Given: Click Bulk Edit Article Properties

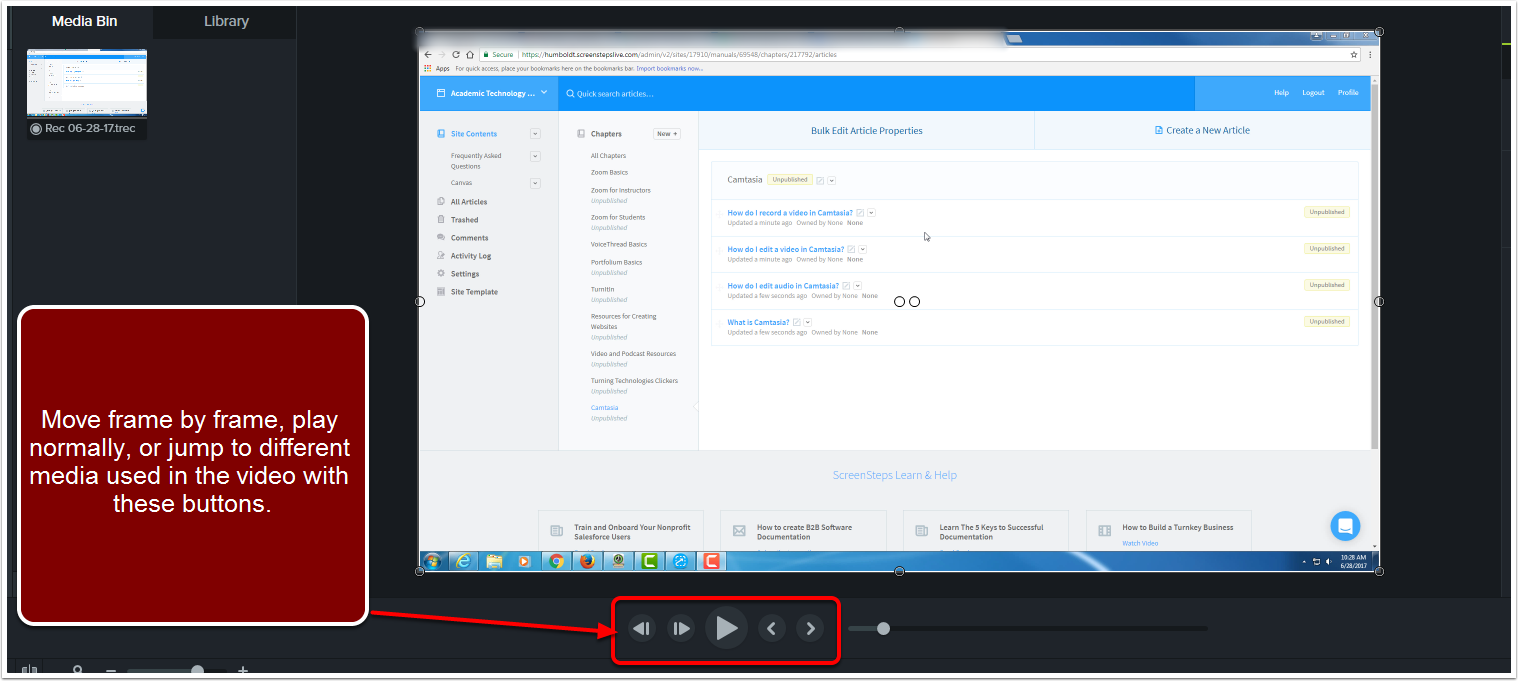Looking at the screenshot, I should [x=866, y=131].
